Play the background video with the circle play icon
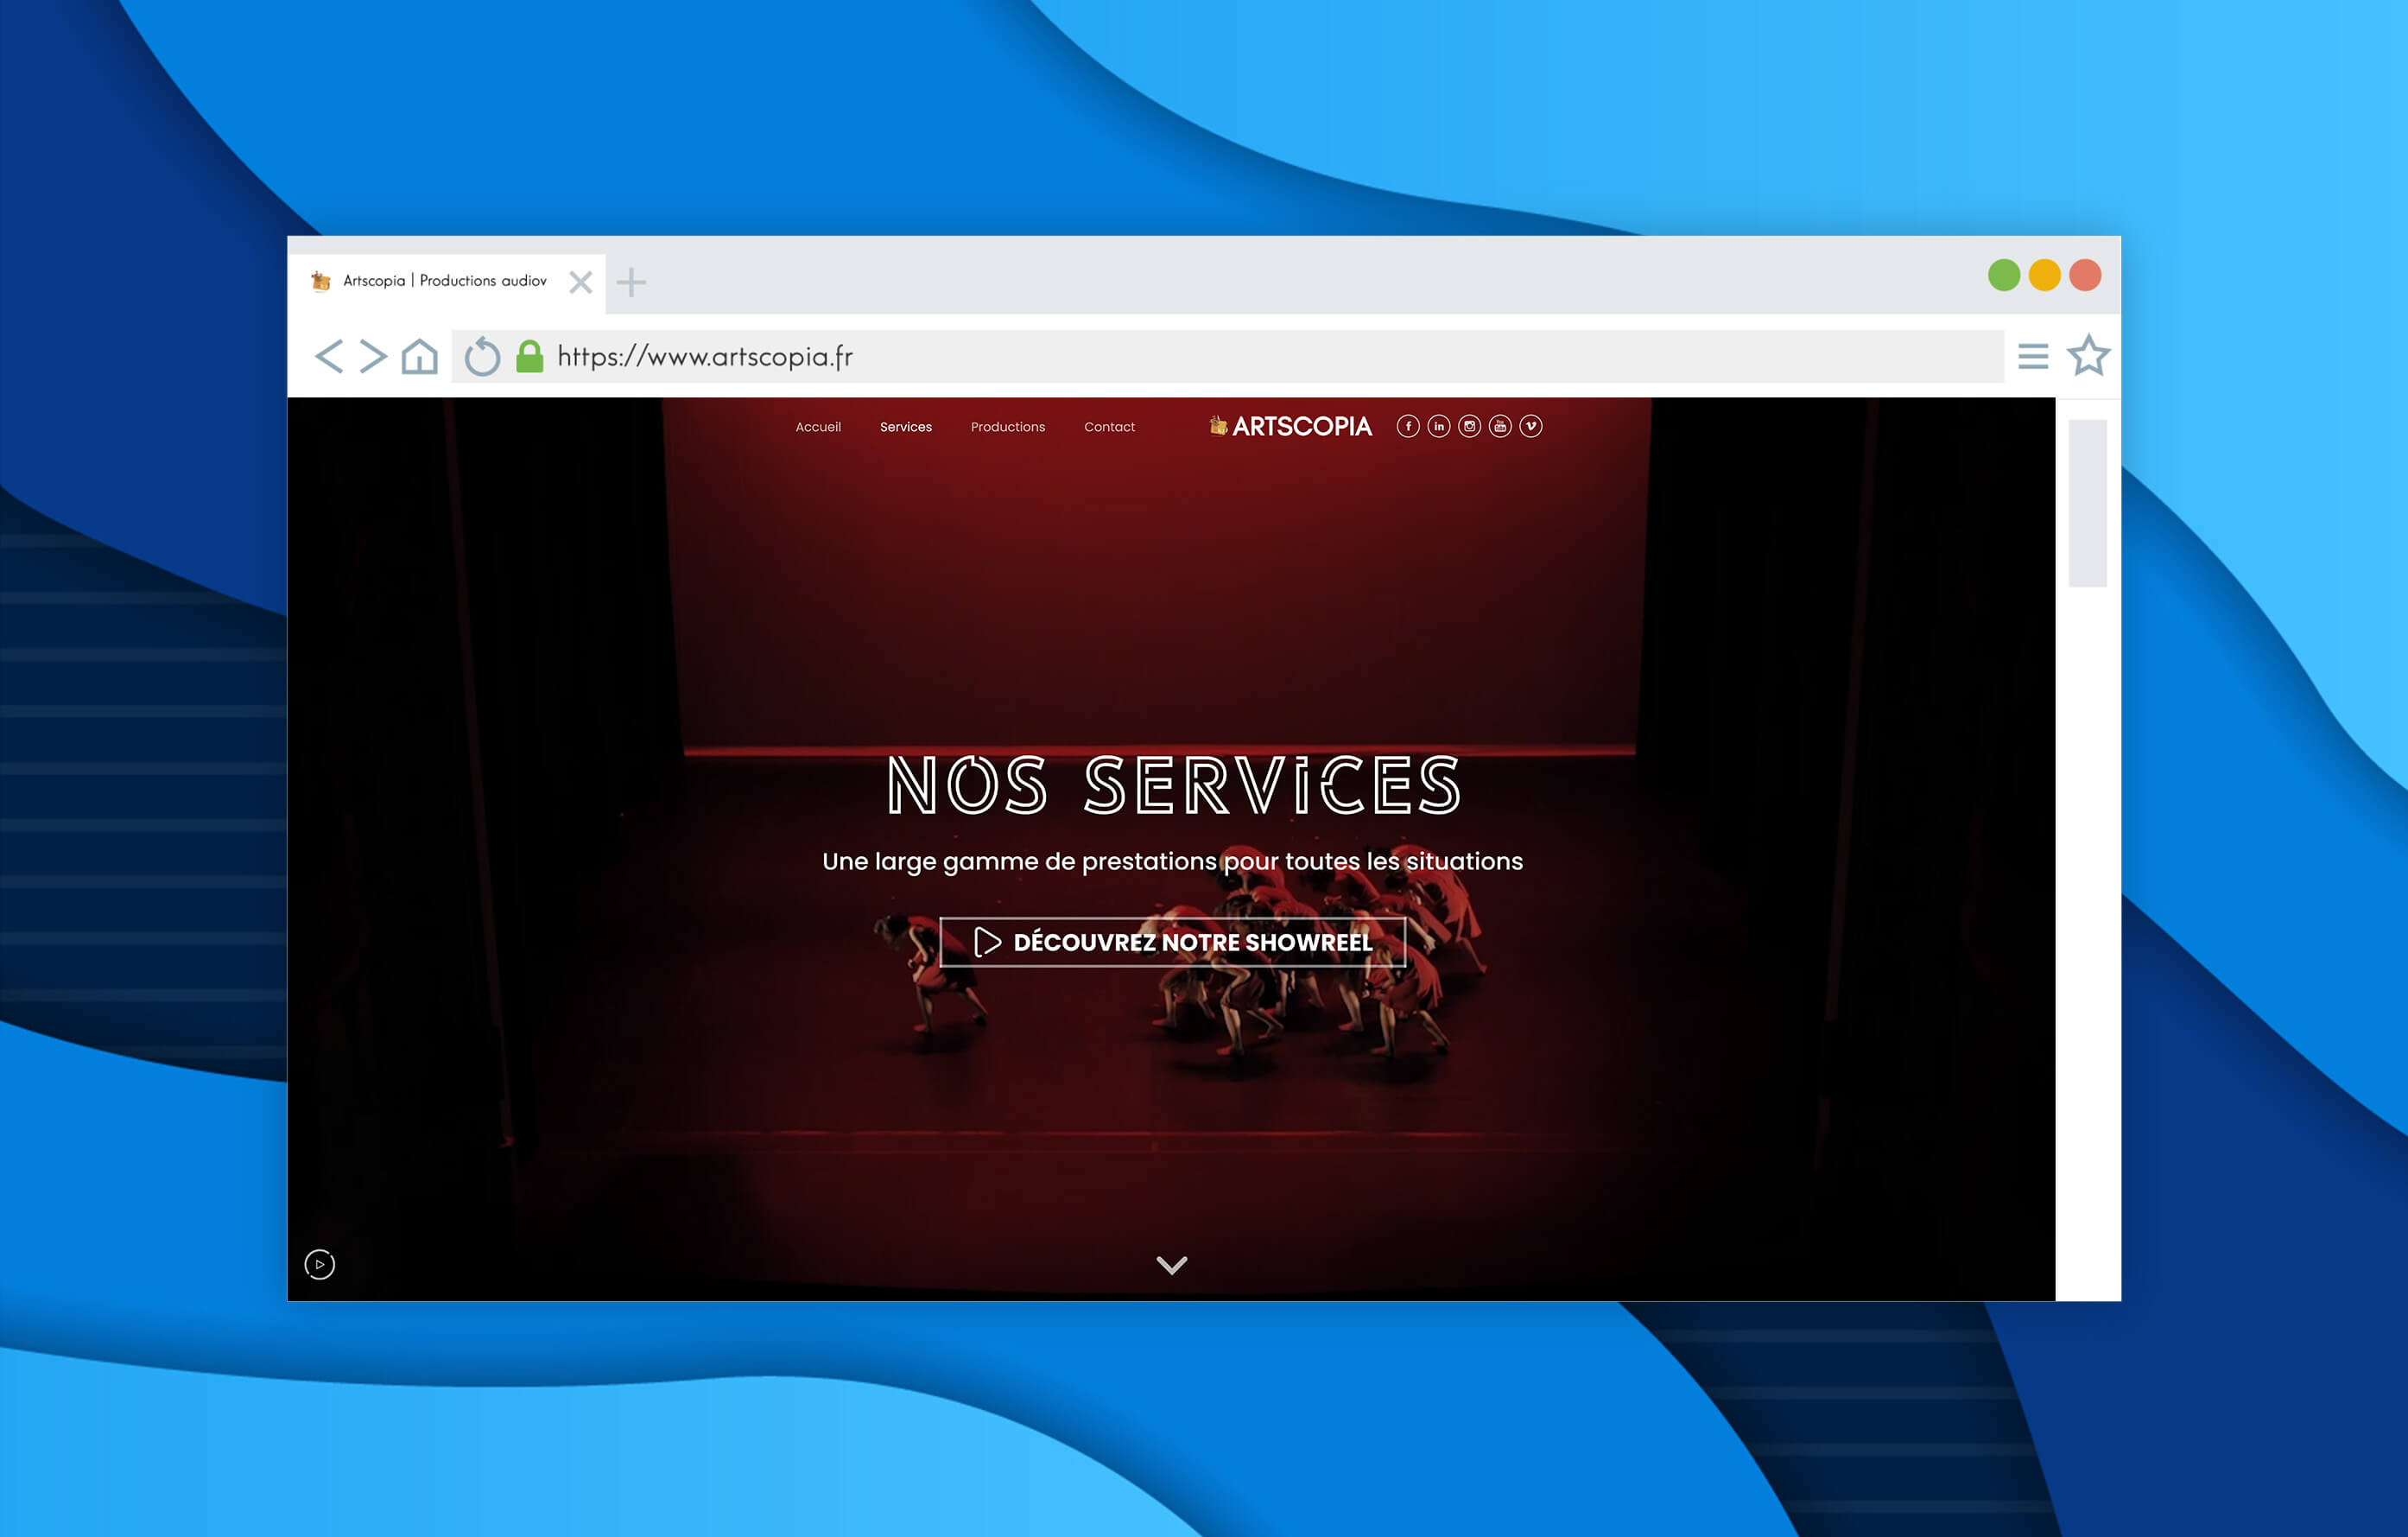This screenshot has height=1537, width=2408. pos(320,1264)
